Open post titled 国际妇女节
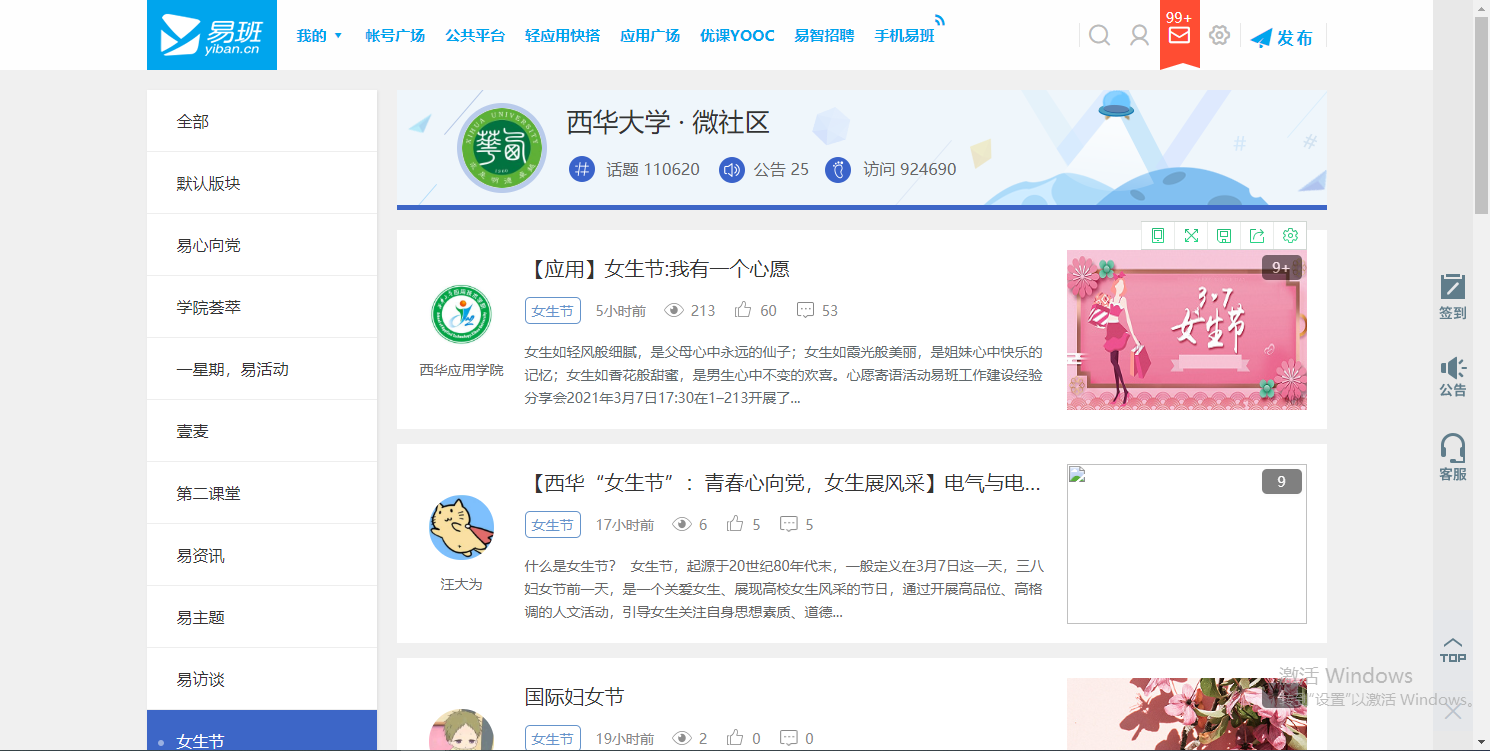 tap(574, 697)
